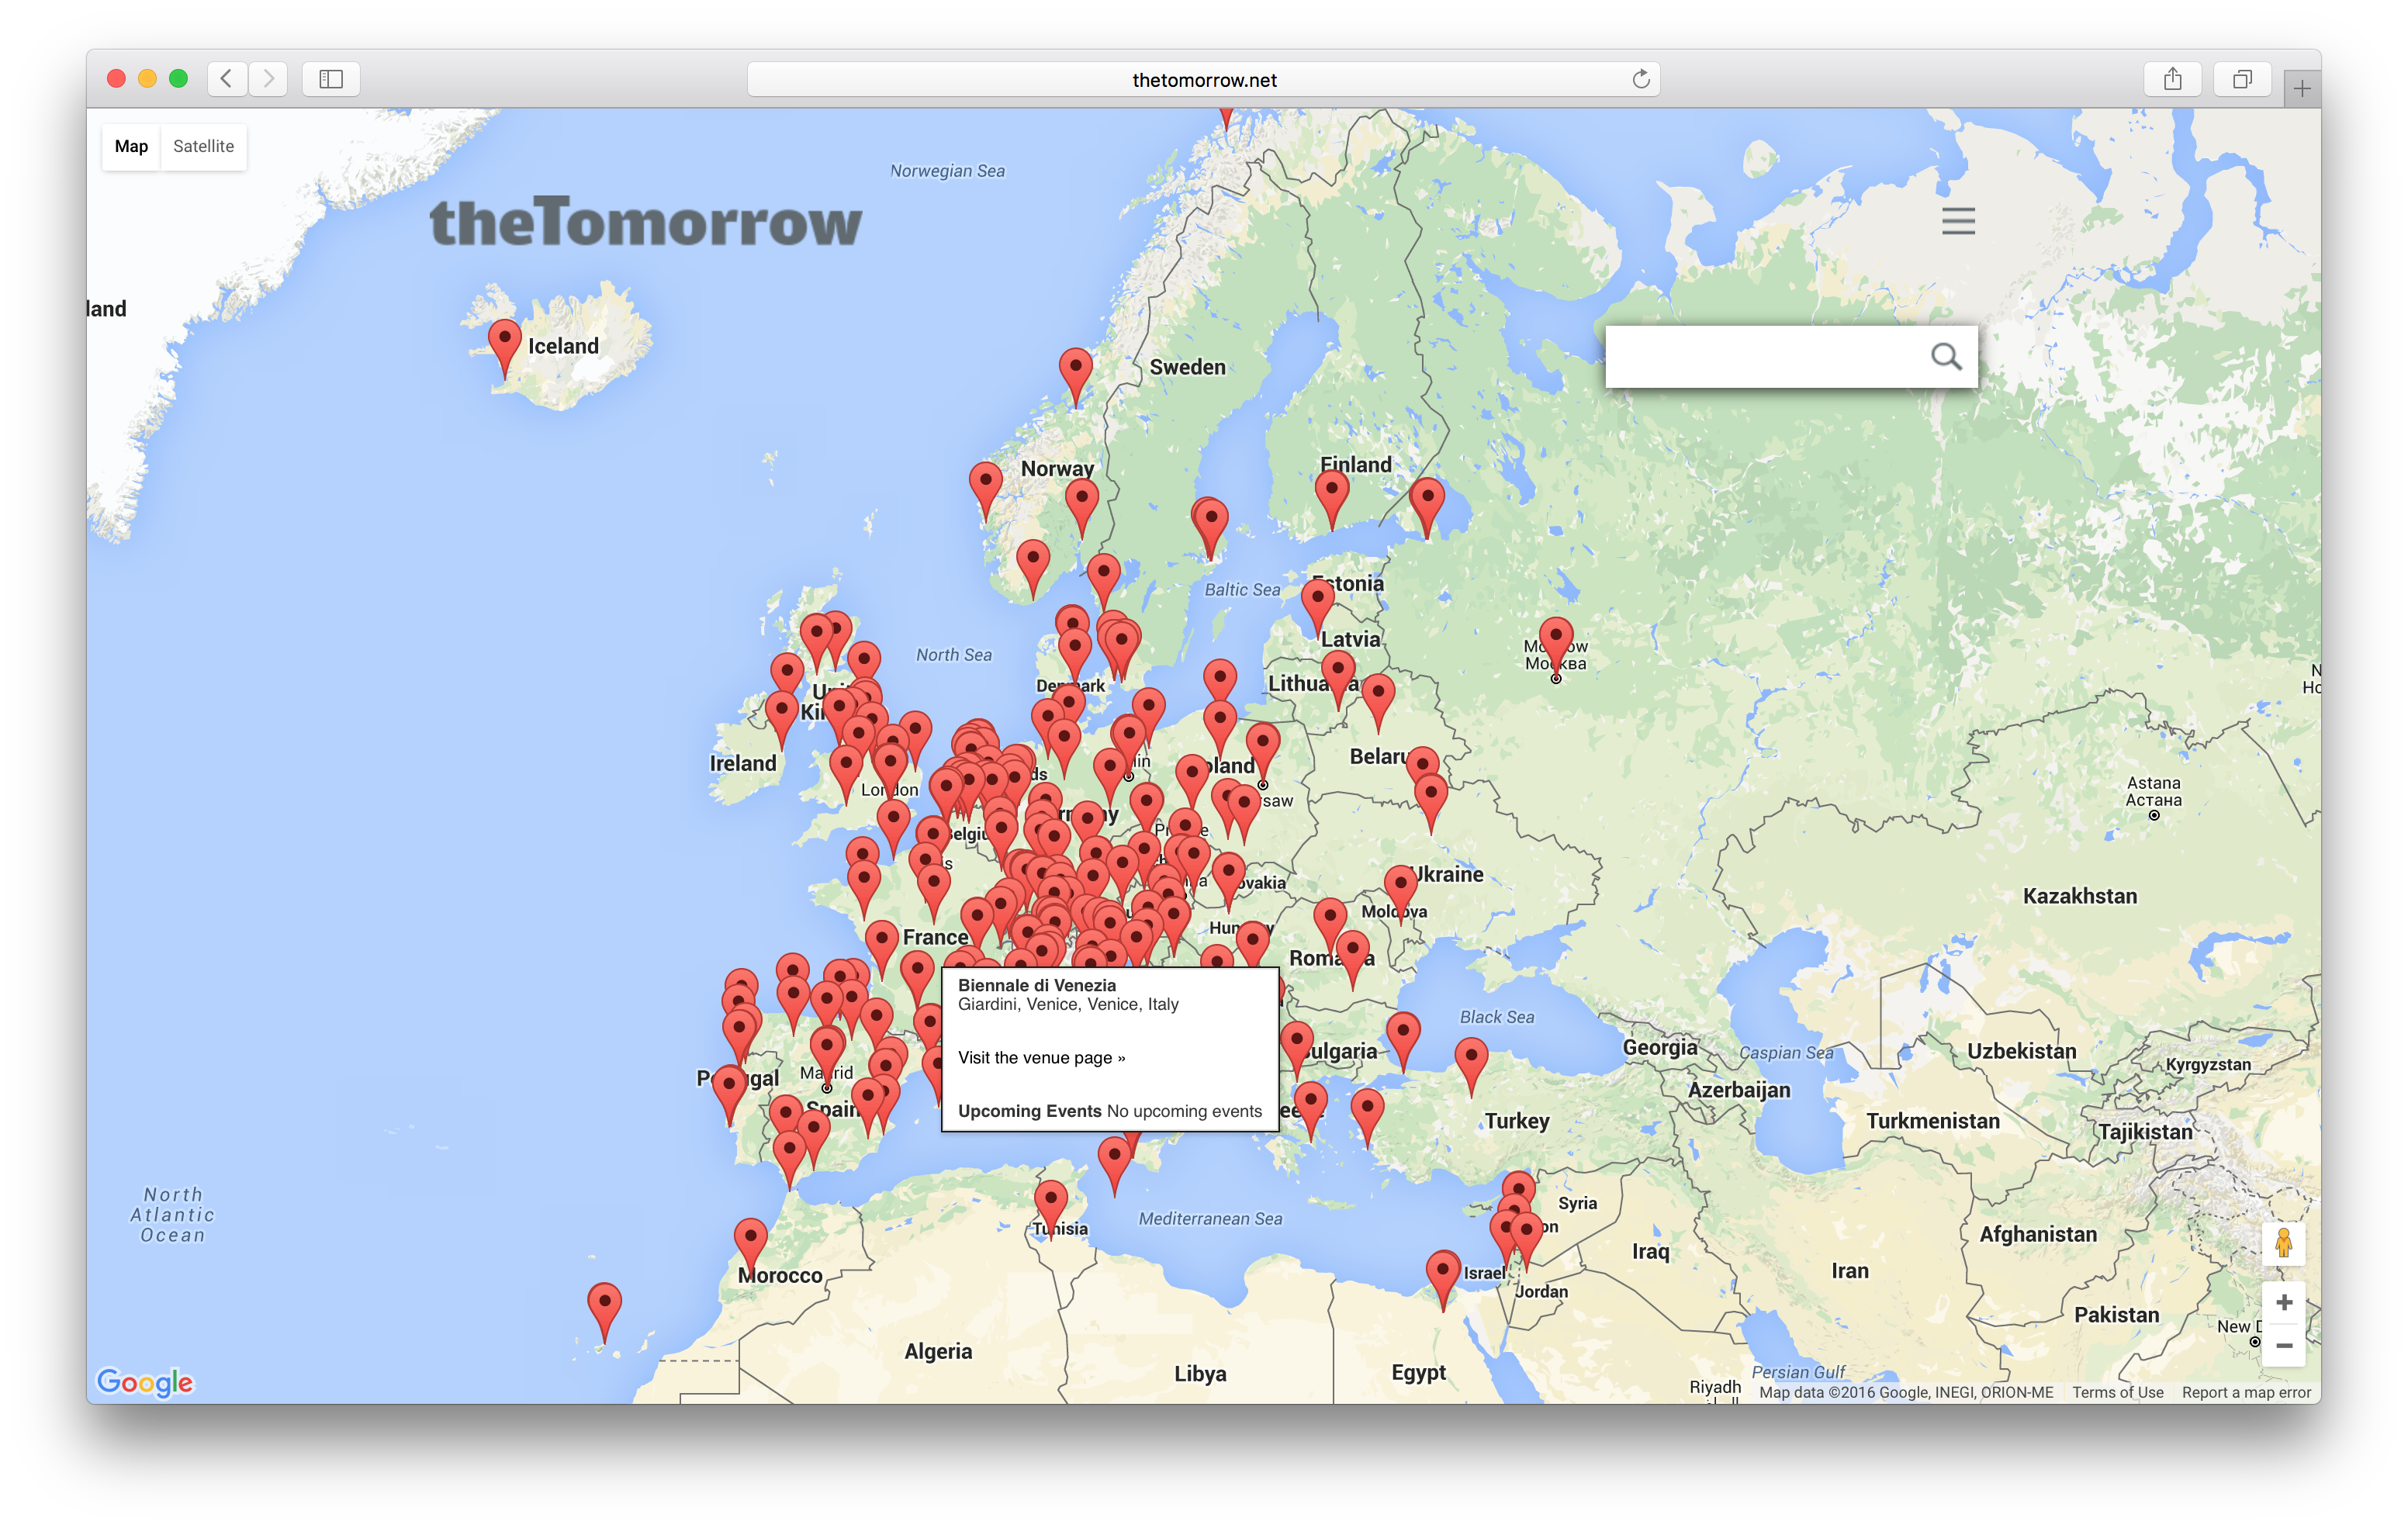Open the Terms of Use link
This screenshot has height=1528, width=2408.
coord(2117,1392)
